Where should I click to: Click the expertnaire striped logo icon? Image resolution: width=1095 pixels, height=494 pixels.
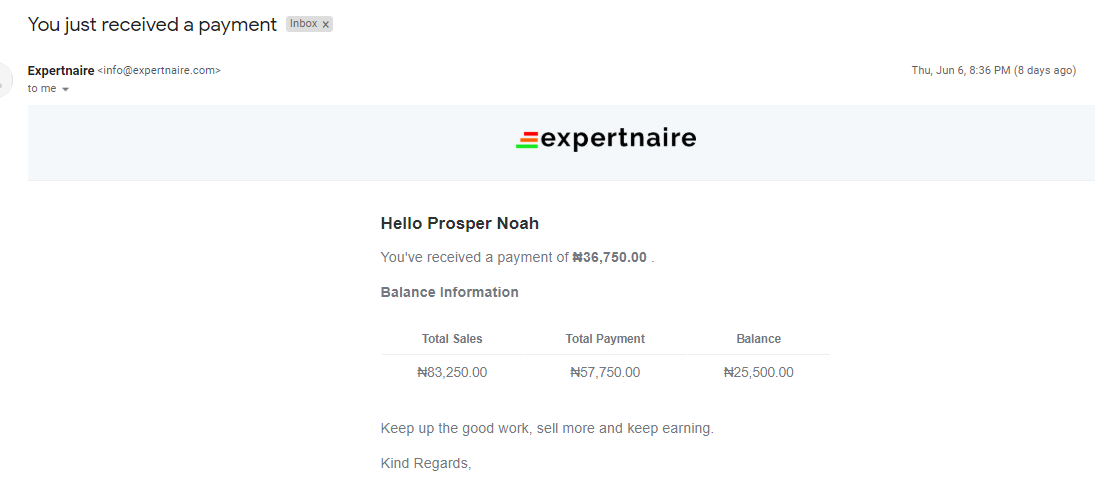[x=527, y=140]
